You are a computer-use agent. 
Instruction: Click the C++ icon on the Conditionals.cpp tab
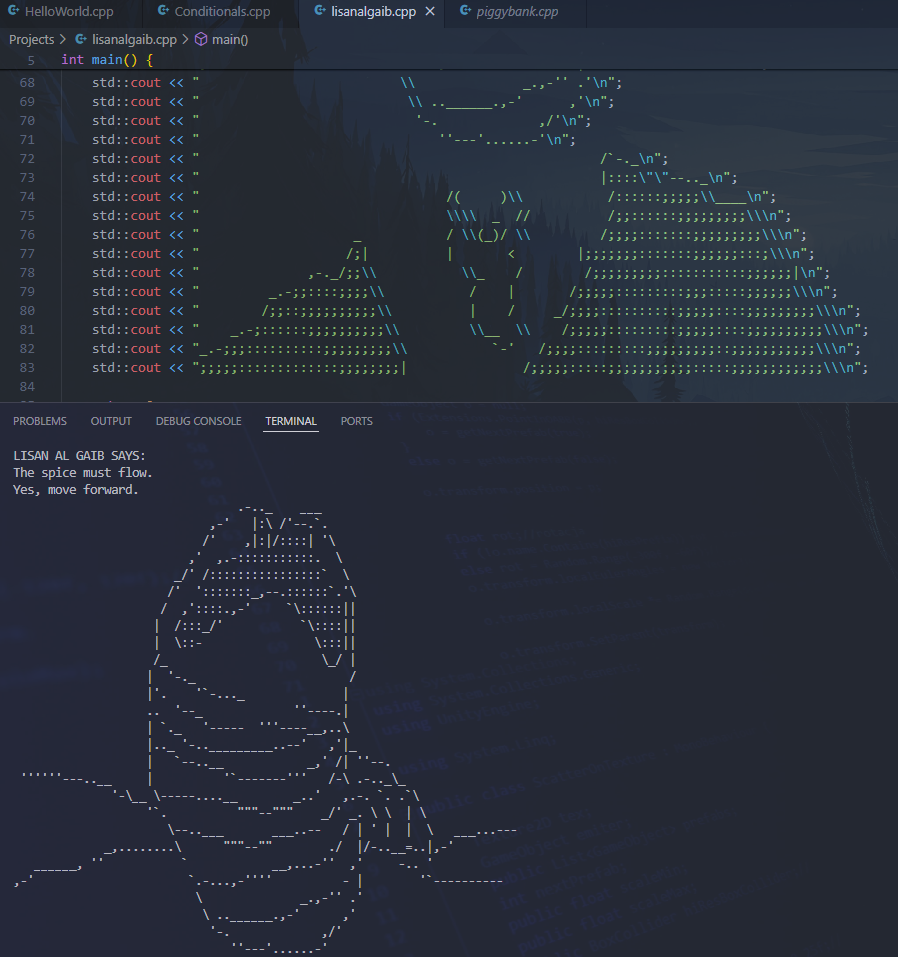tap(164, 12)
